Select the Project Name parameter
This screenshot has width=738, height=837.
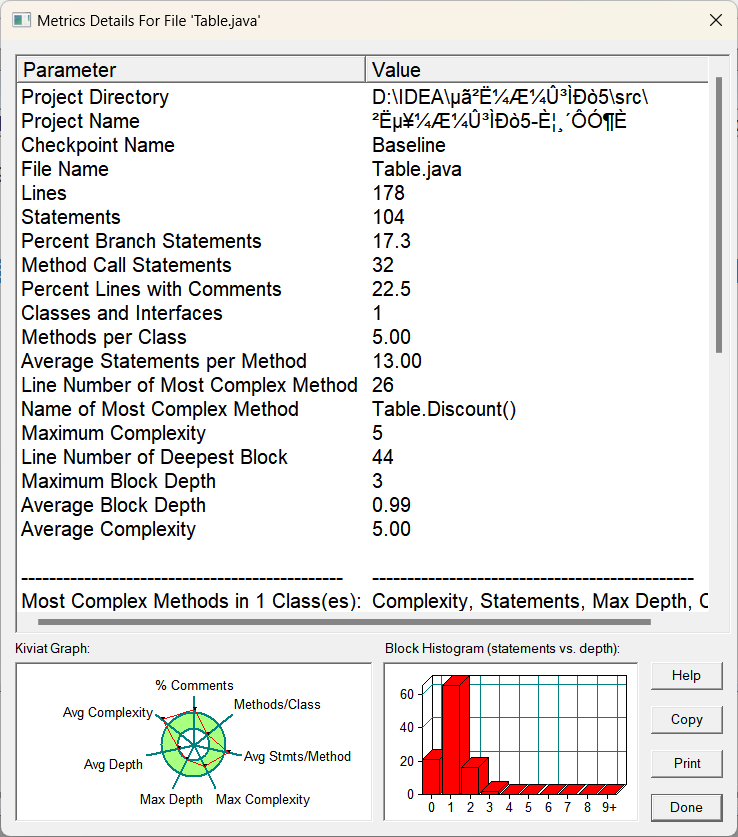coord(81,121)
